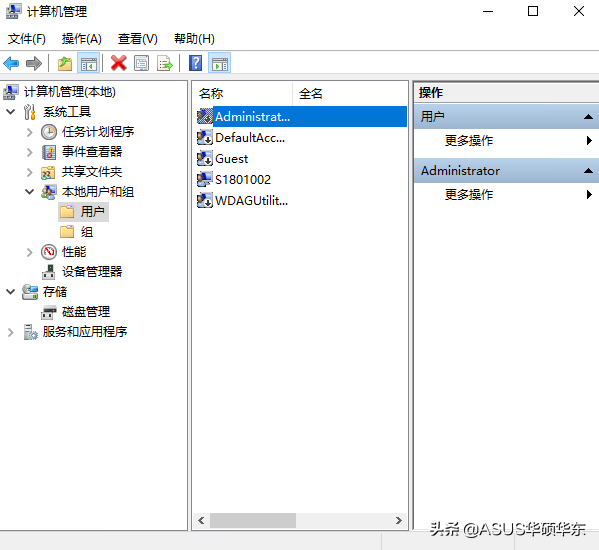The height and width of the screenshot is (550, 599).
Task: Click the horizontal scrollbar left arrow
Action: click(x=201, y=521)
